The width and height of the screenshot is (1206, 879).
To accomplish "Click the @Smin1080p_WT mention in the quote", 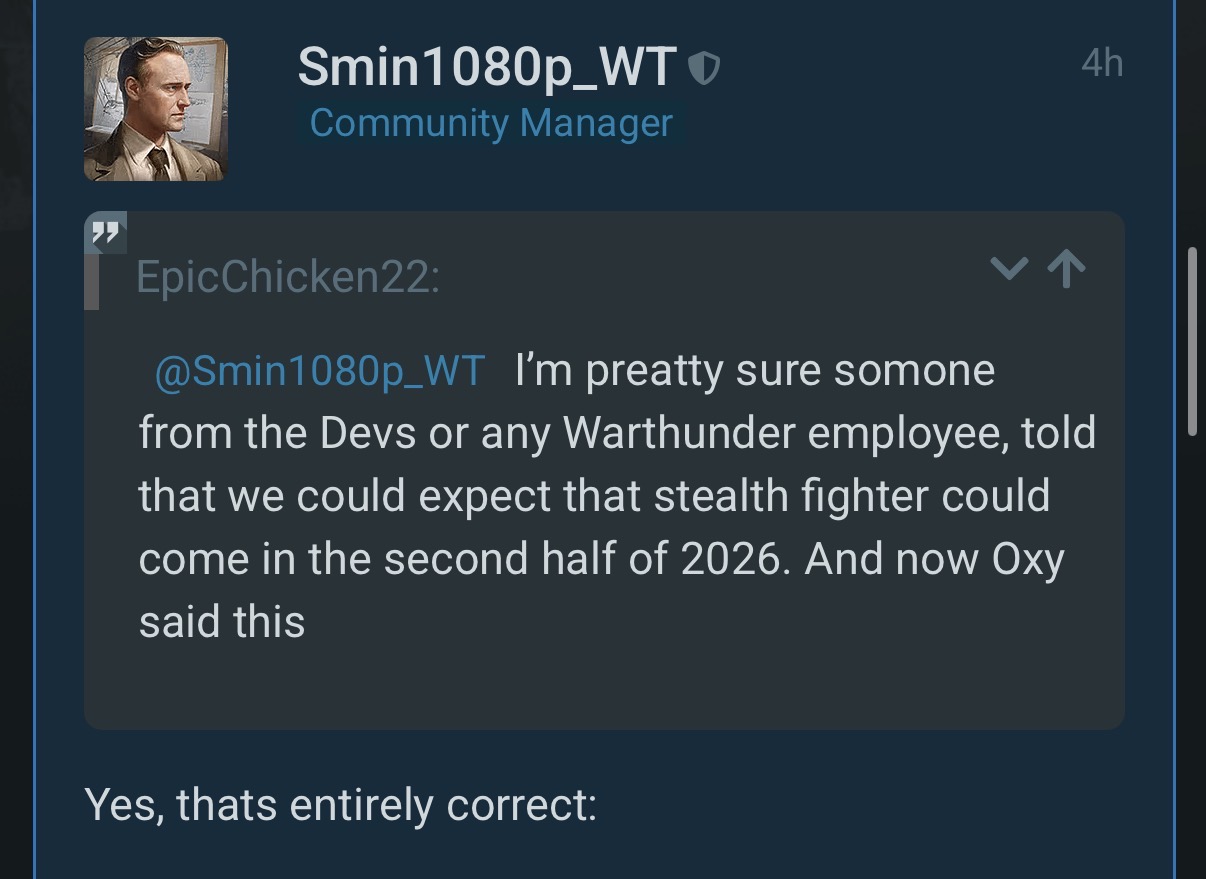I will tap(320, 371).
